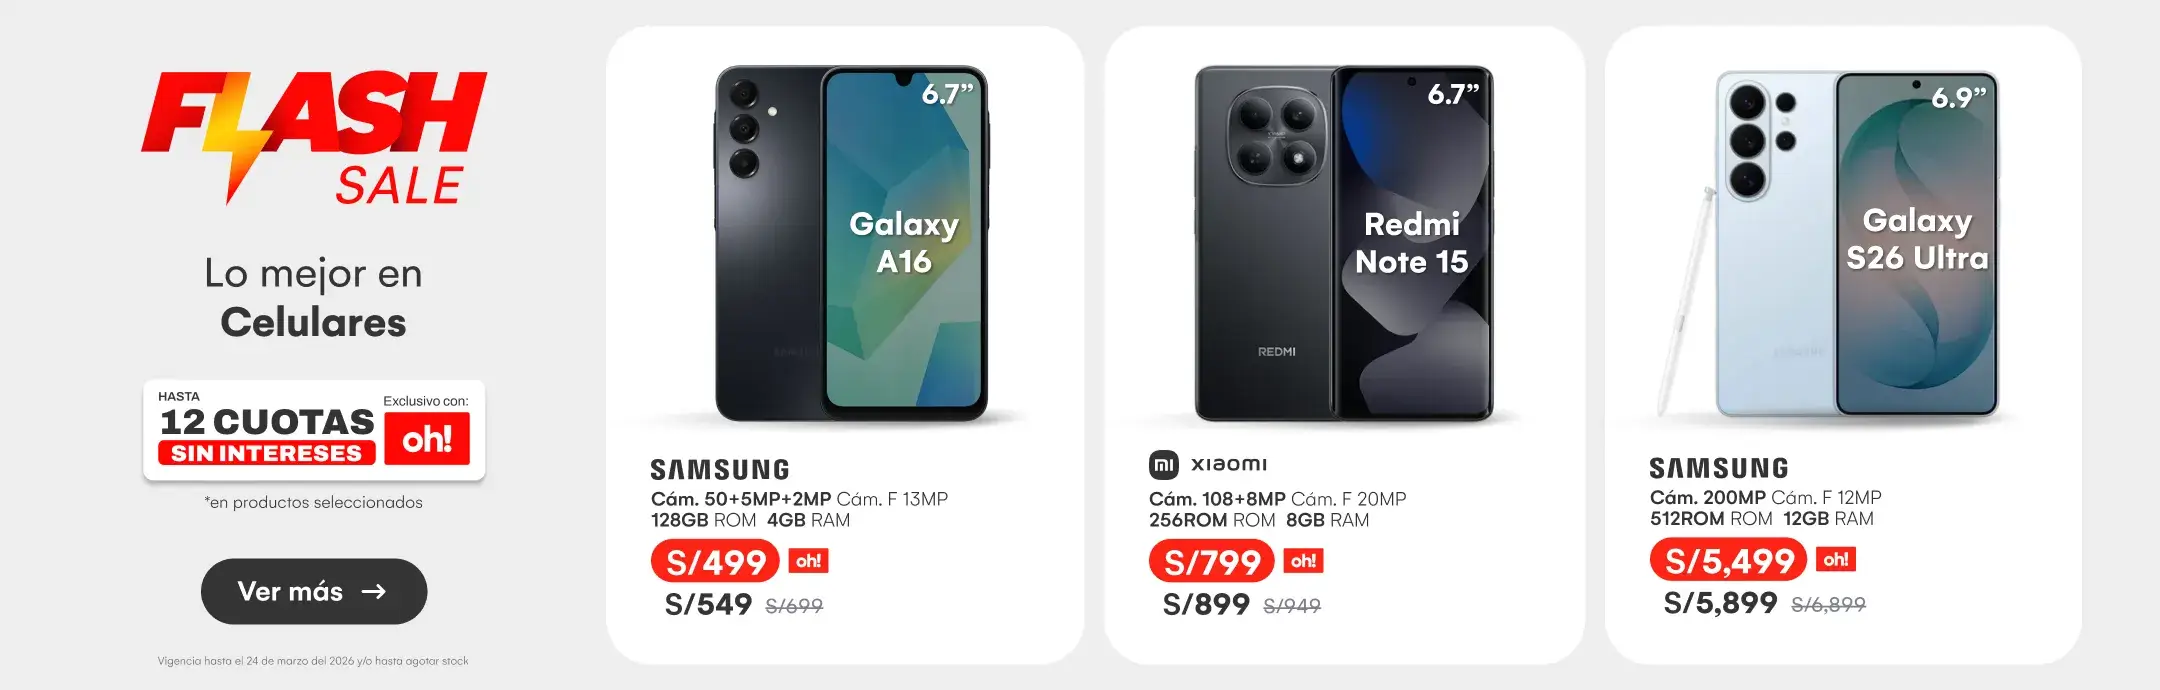
Task: Click the oh! badge beside S/5,499
Action: (x=1836, y=559)
